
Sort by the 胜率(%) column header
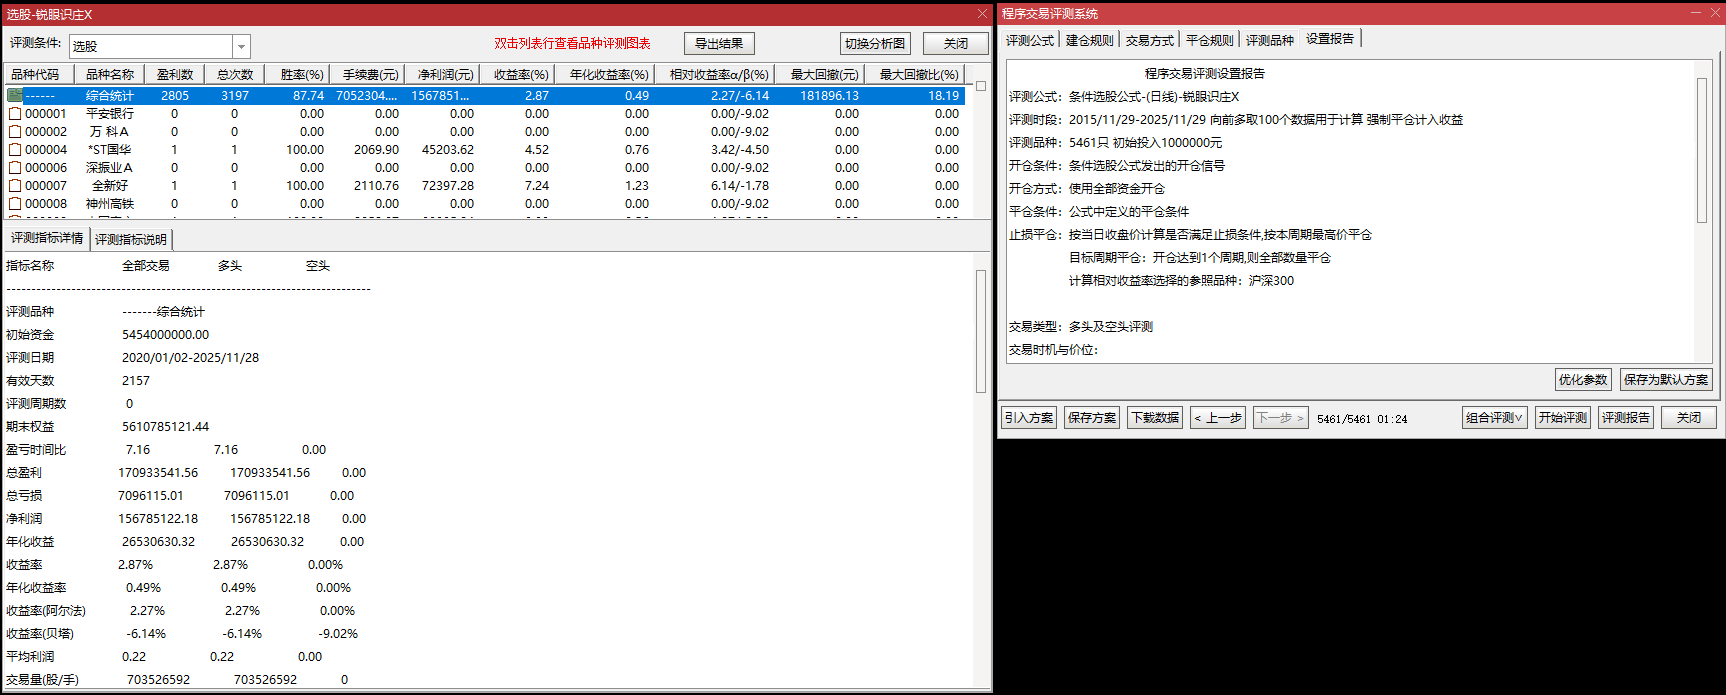coord(302,75)
